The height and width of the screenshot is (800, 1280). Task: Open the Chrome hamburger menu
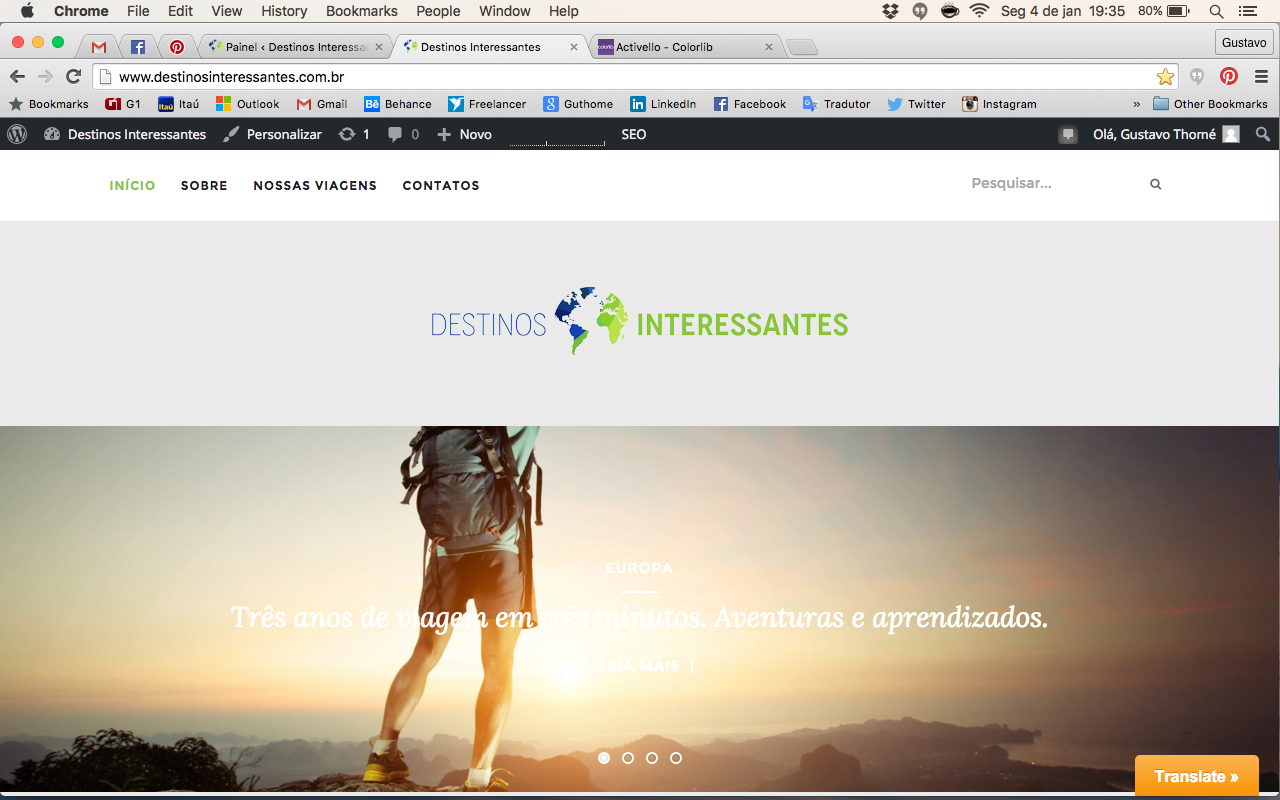coord(1261,76)
